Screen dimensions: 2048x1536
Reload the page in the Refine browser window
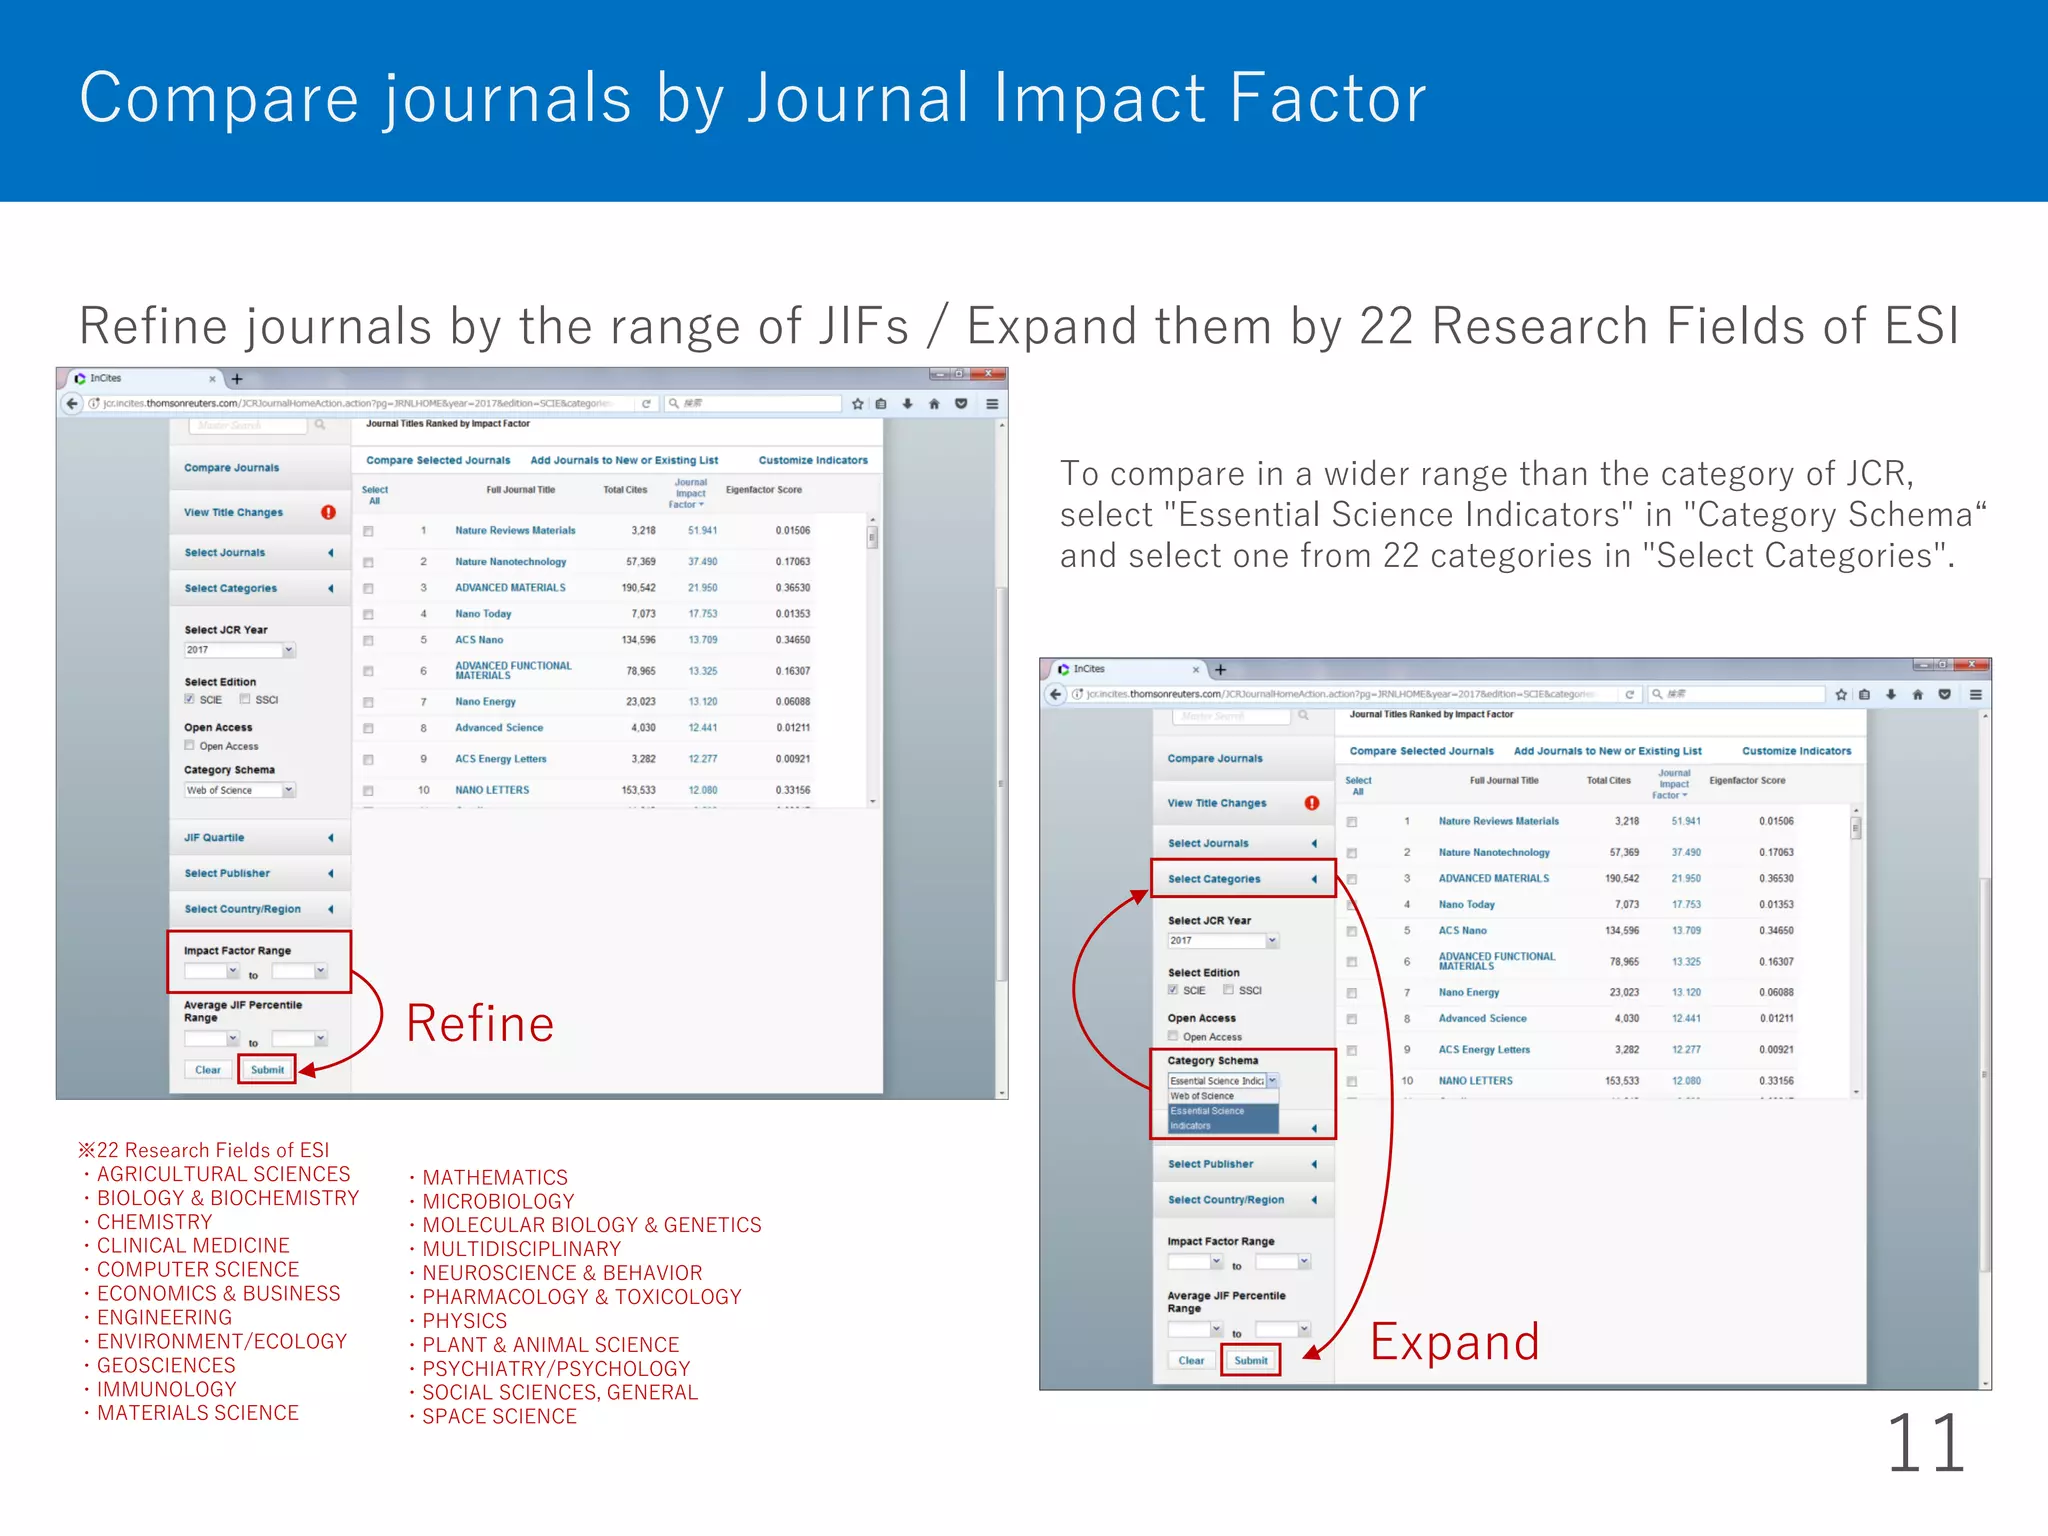646,404
